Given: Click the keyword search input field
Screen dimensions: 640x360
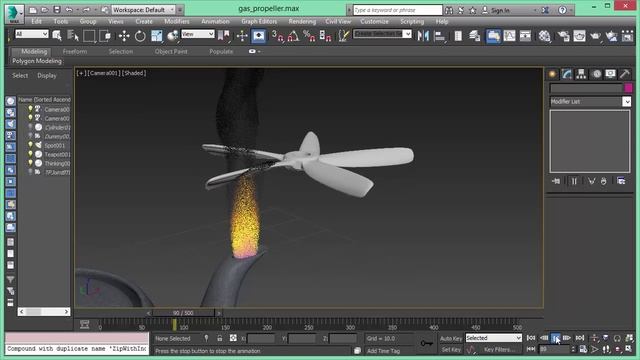Looking at the screenshot, I should [x=397, y=10].
